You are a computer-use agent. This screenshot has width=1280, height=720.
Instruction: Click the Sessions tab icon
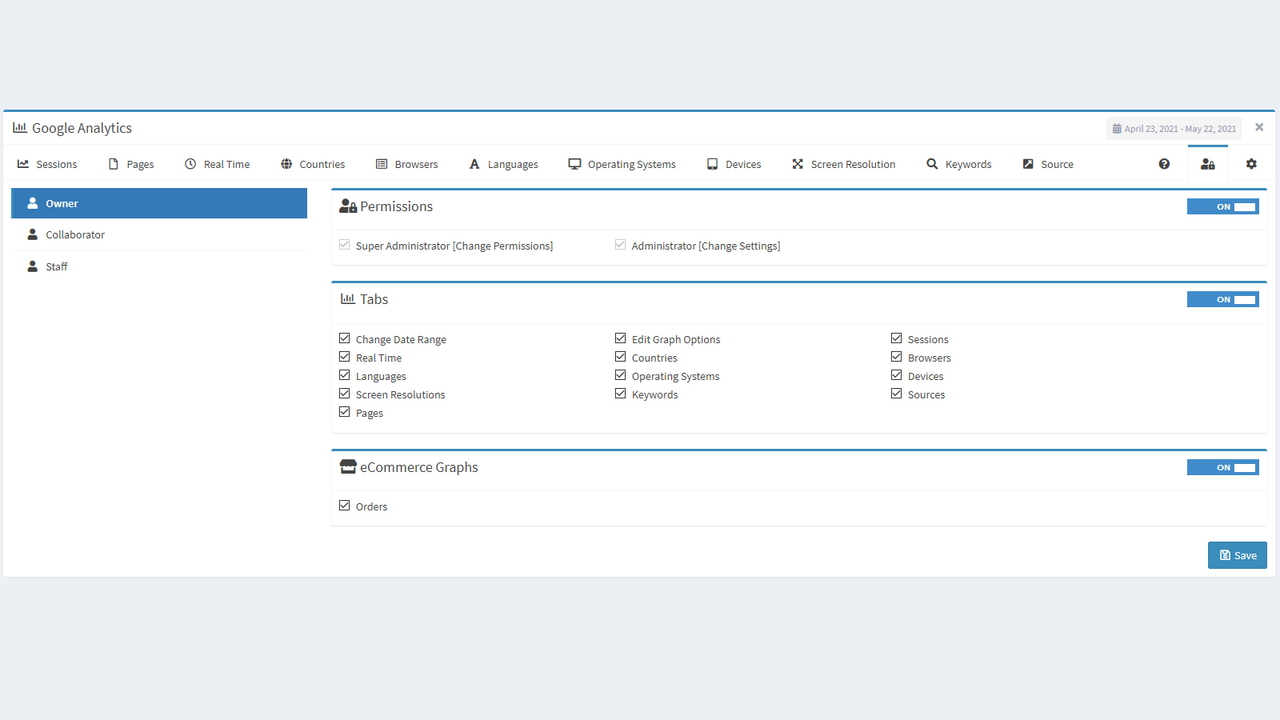(x=22, y=163)
